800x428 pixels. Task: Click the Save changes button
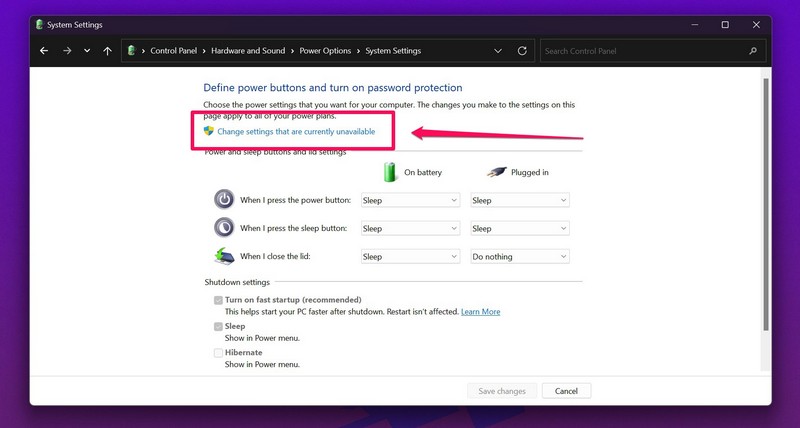tap(502, 391)
